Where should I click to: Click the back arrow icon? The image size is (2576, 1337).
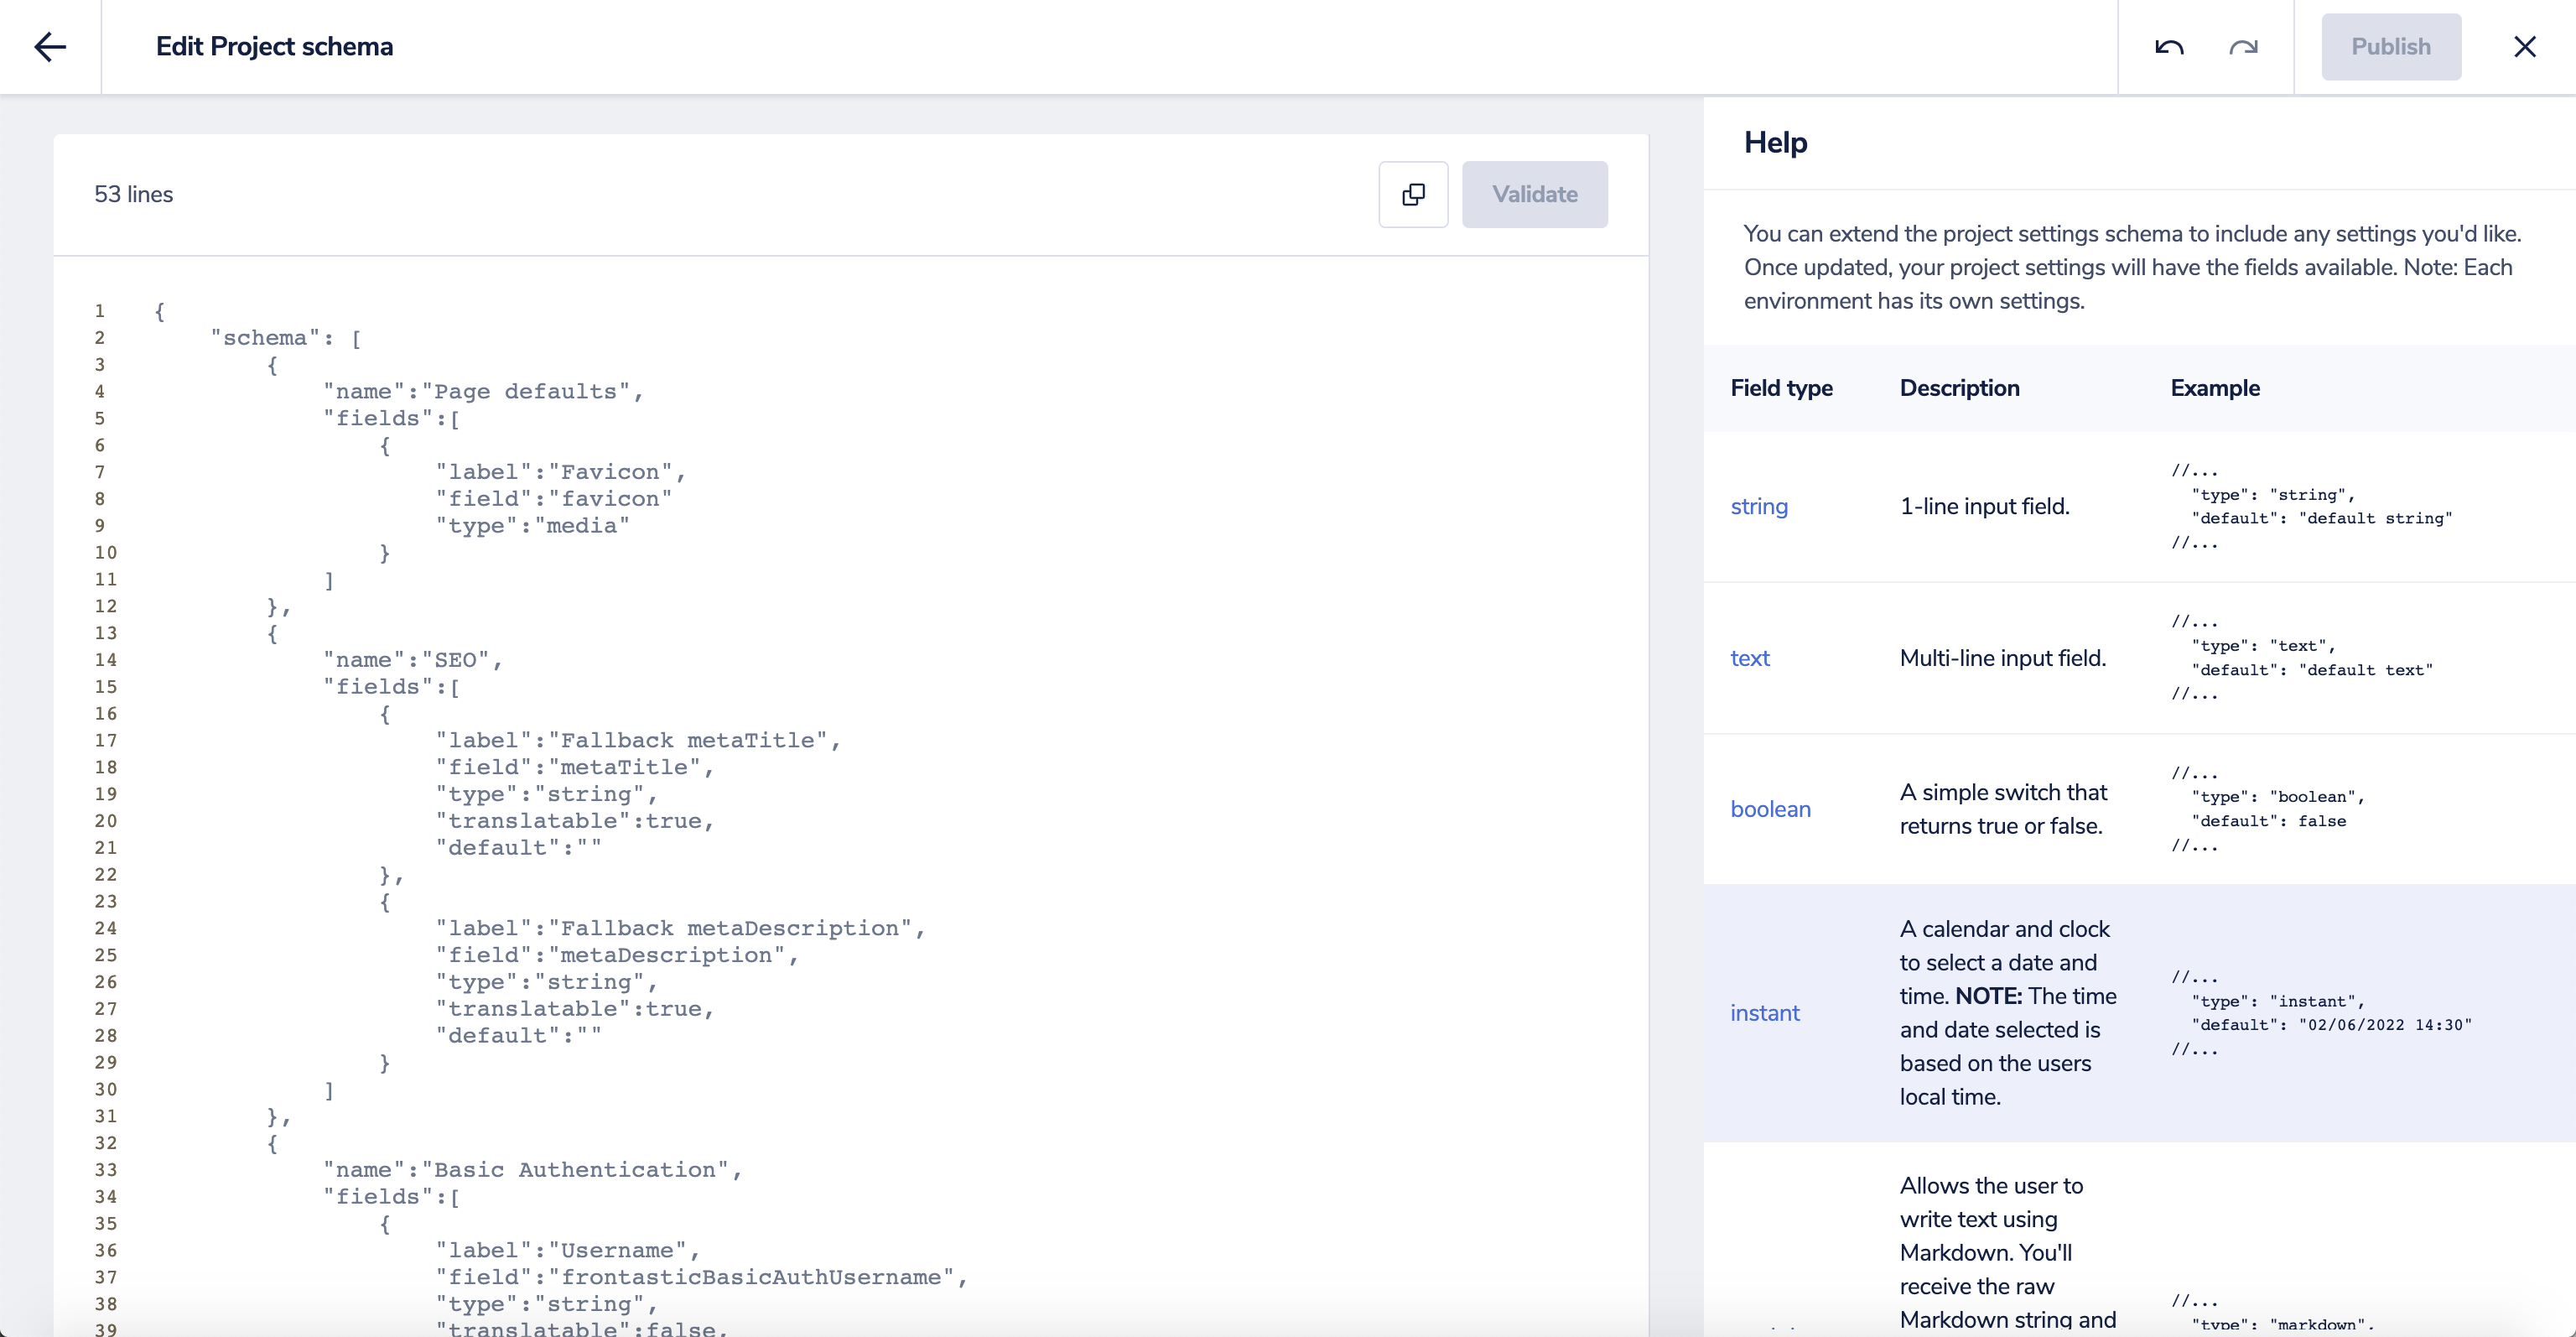50,47
